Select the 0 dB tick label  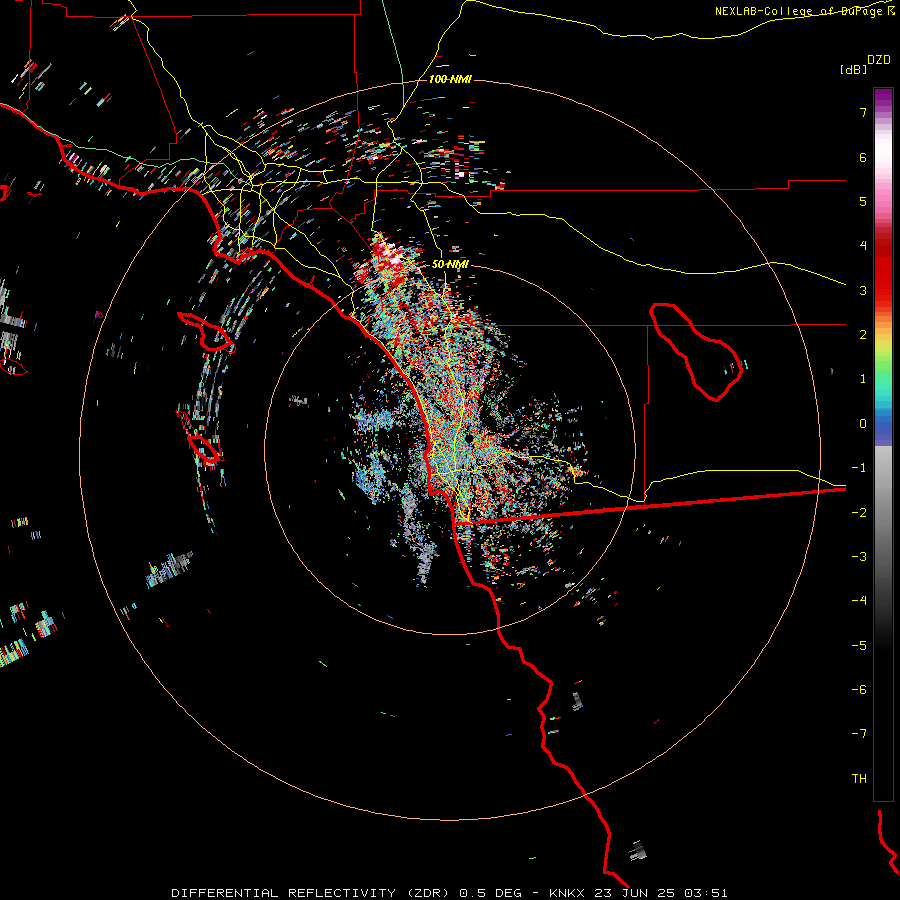(x=863, y=424)
